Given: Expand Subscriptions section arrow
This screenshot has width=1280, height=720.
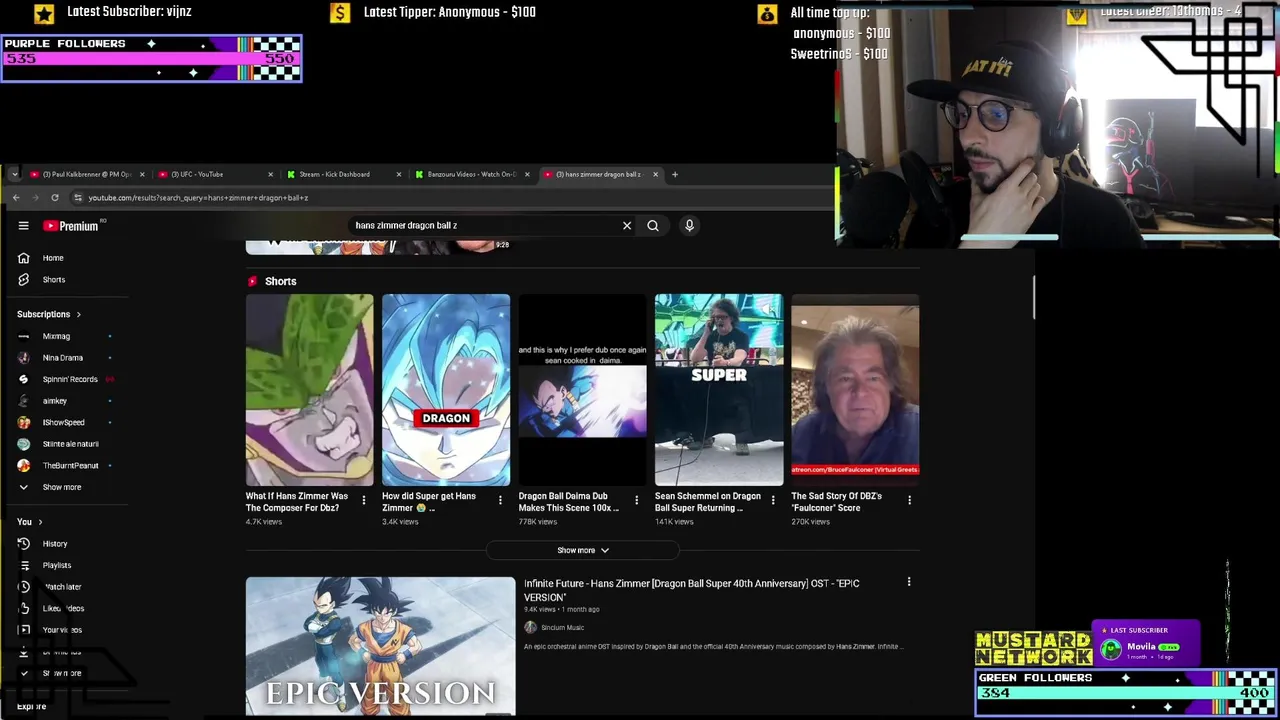Looking at the screenshot, I should pos(78,315).
